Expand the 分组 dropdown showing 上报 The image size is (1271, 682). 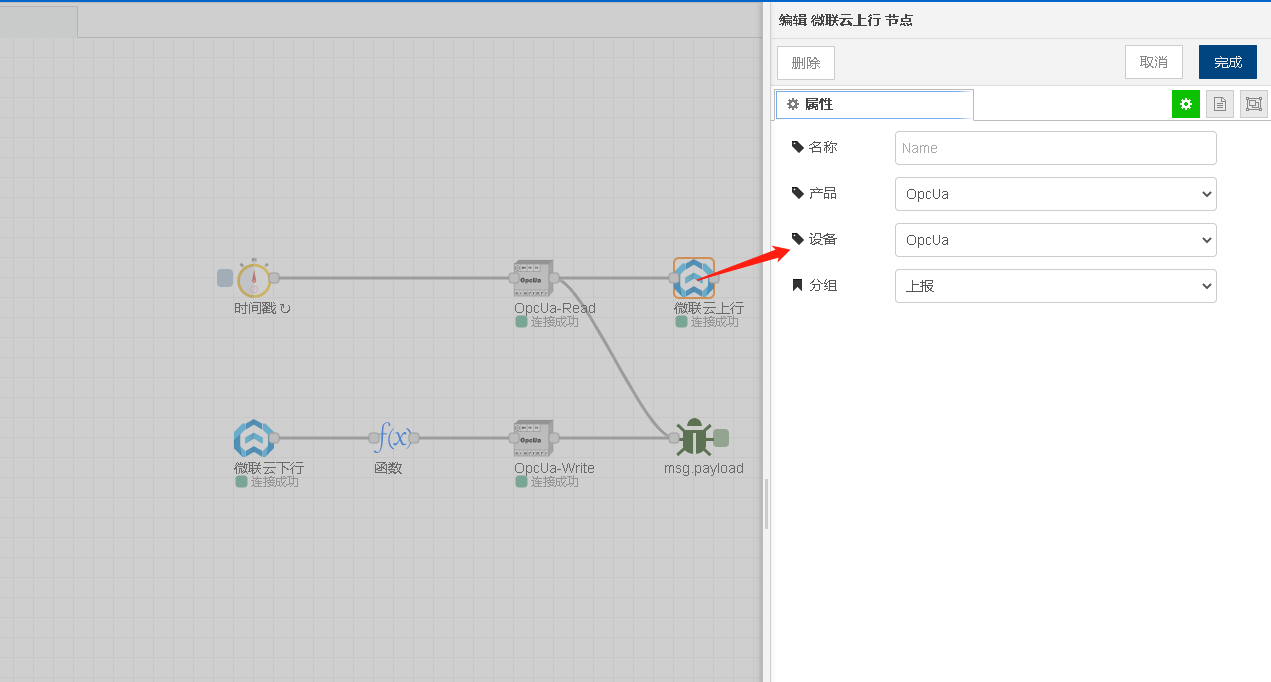[x=1056, y=286]
